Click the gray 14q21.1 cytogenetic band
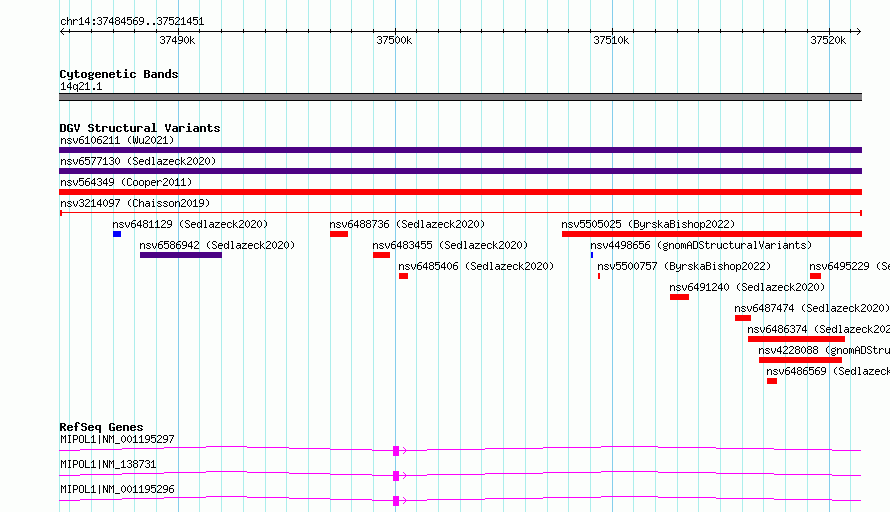Image resolution: width=890 pixels, height=512 pixels. pyautogui.click(x=460, y=97)
